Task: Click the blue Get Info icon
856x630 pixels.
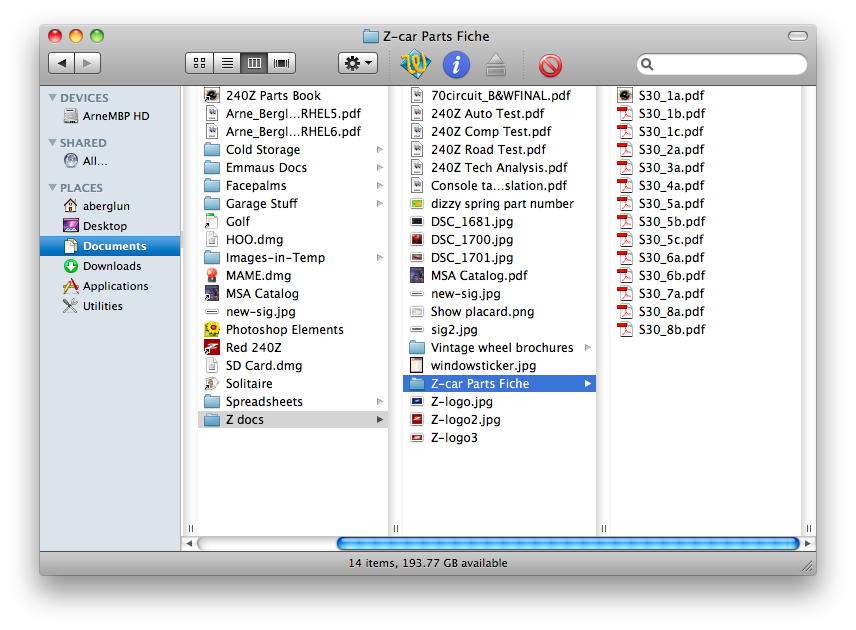Action: 456,64
